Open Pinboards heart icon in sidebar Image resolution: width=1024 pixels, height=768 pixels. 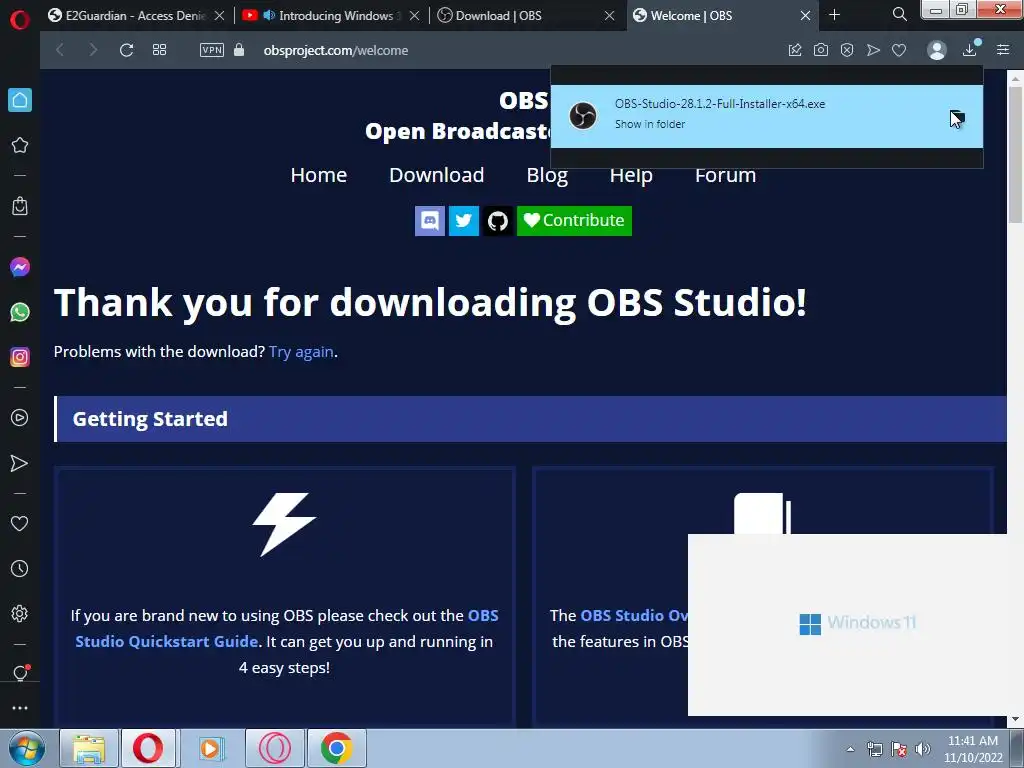tap(20, 523)
